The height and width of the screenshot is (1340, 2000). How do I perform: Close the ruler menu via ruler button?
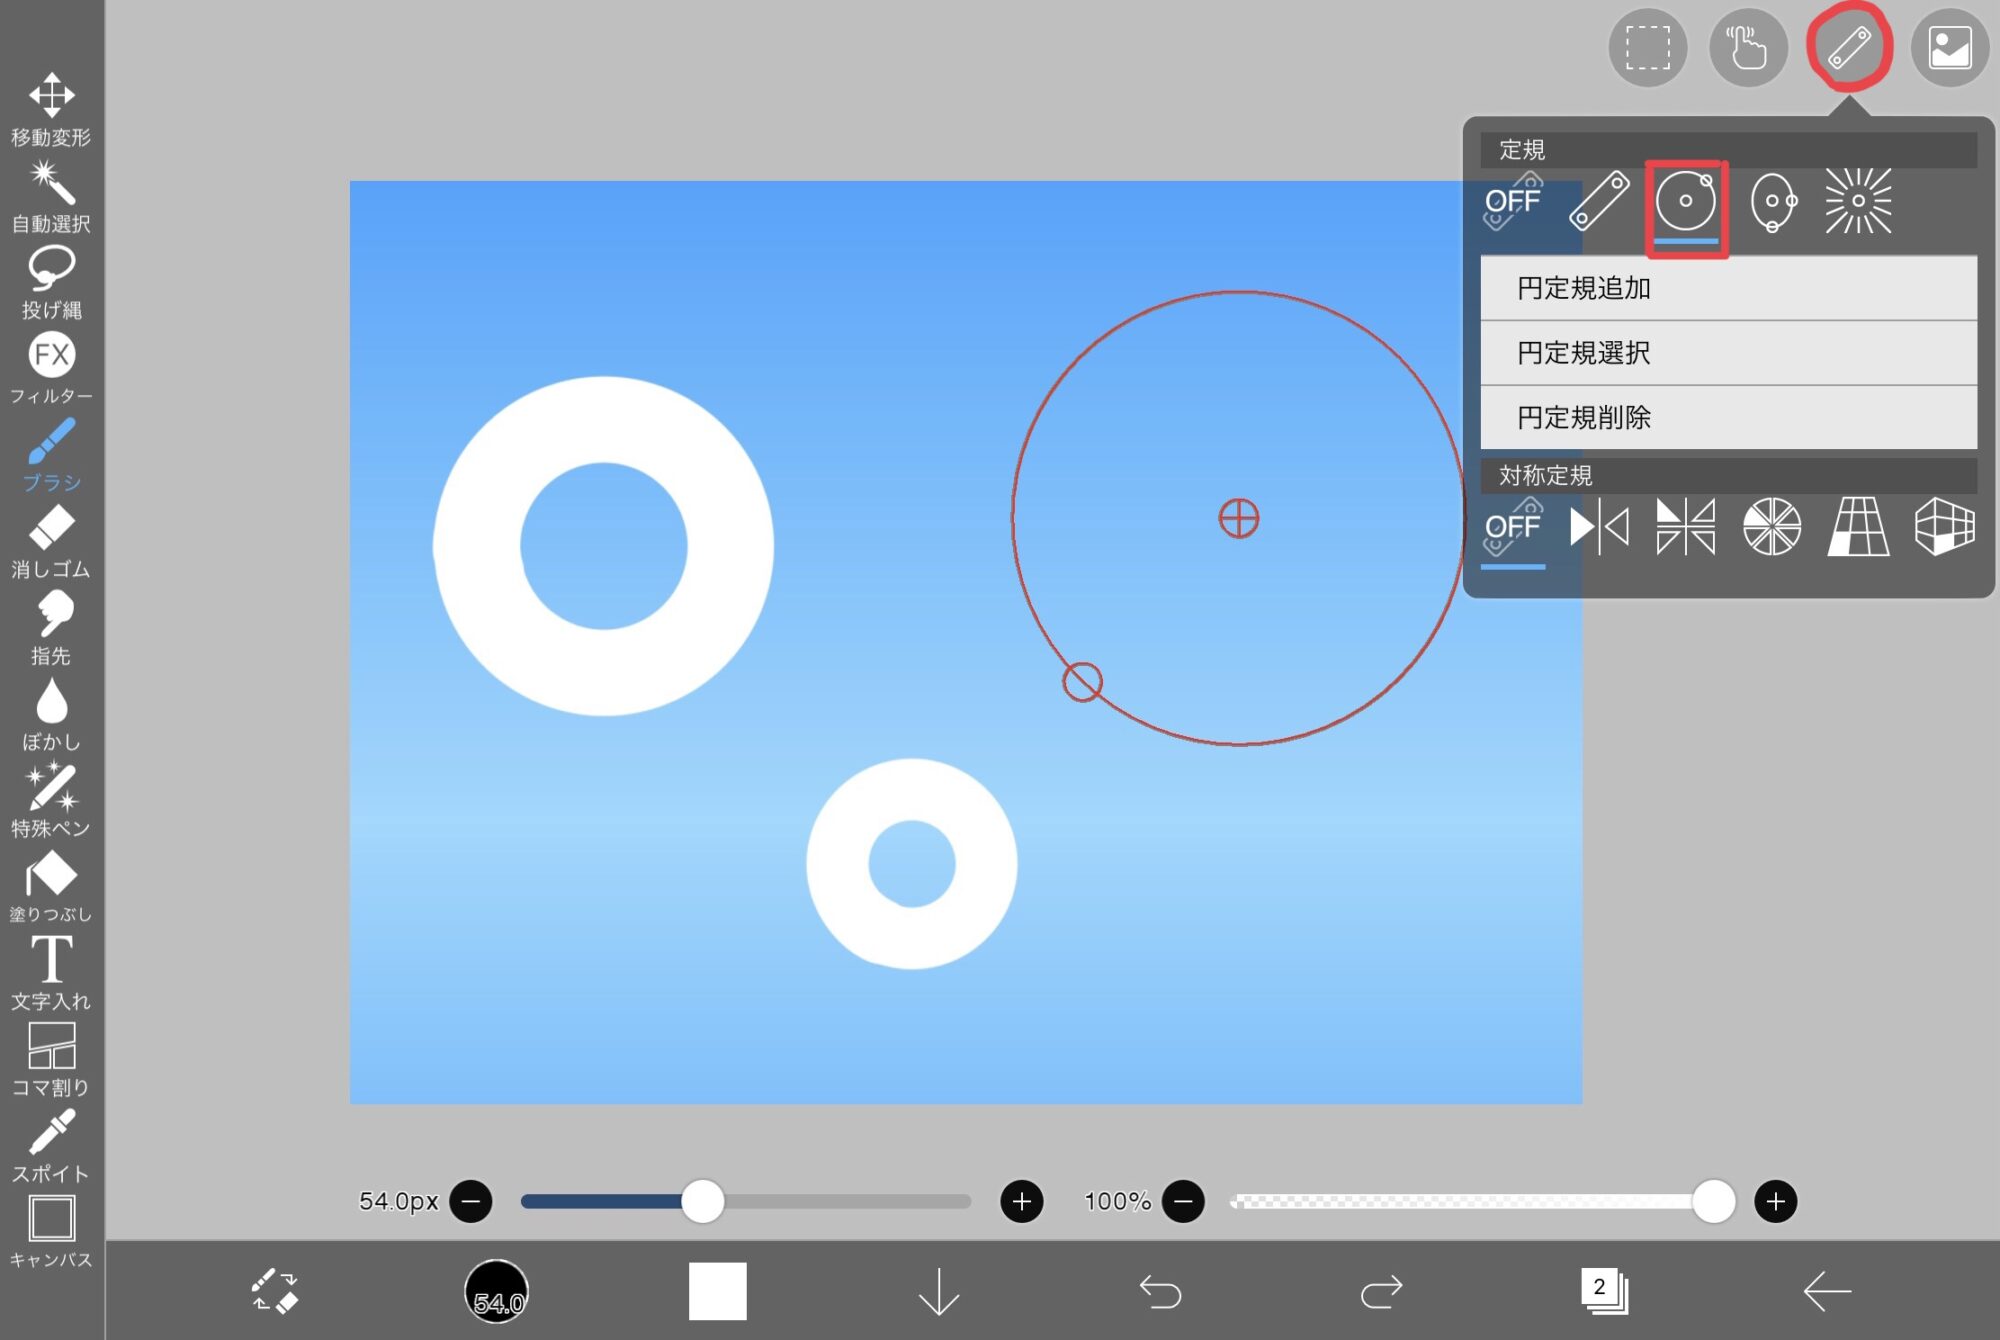(1849, 48)
